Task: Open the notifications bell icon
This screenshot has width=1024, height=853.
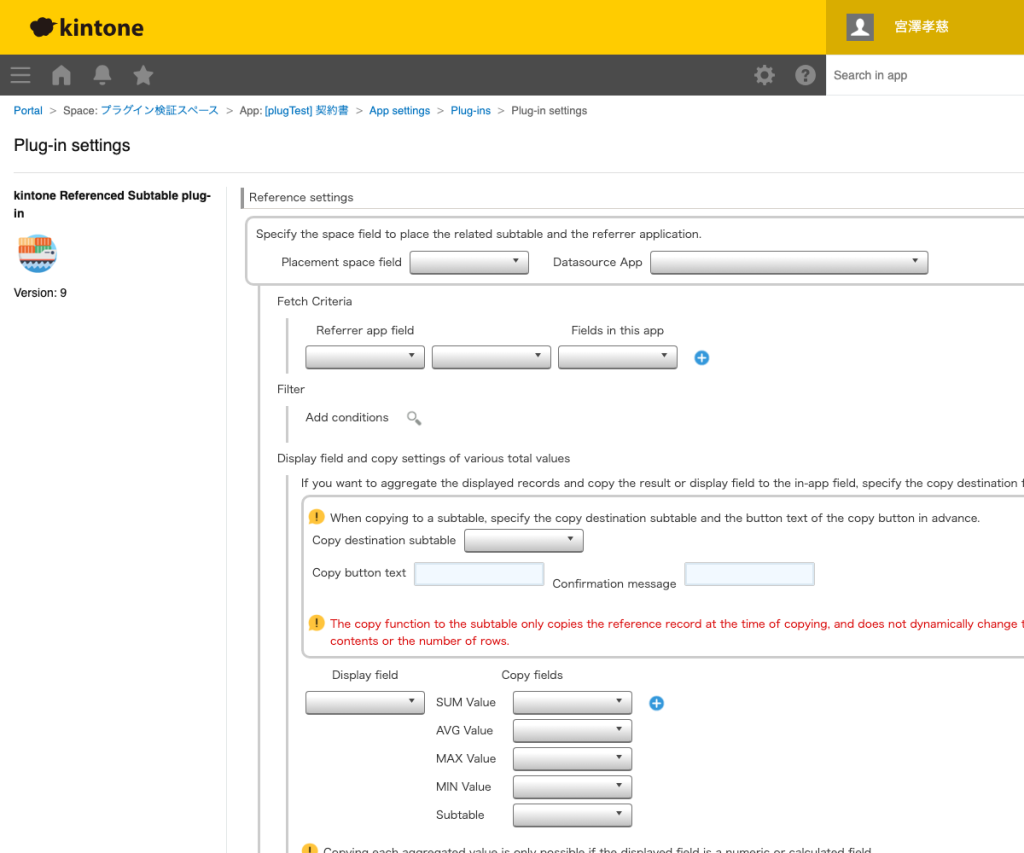Action: [102, 75]
